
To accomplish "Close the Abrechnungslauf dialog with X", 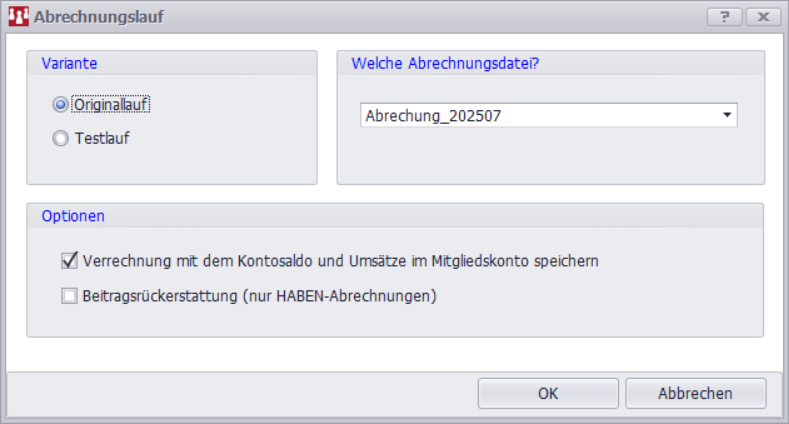I will [x=762, y=17].
